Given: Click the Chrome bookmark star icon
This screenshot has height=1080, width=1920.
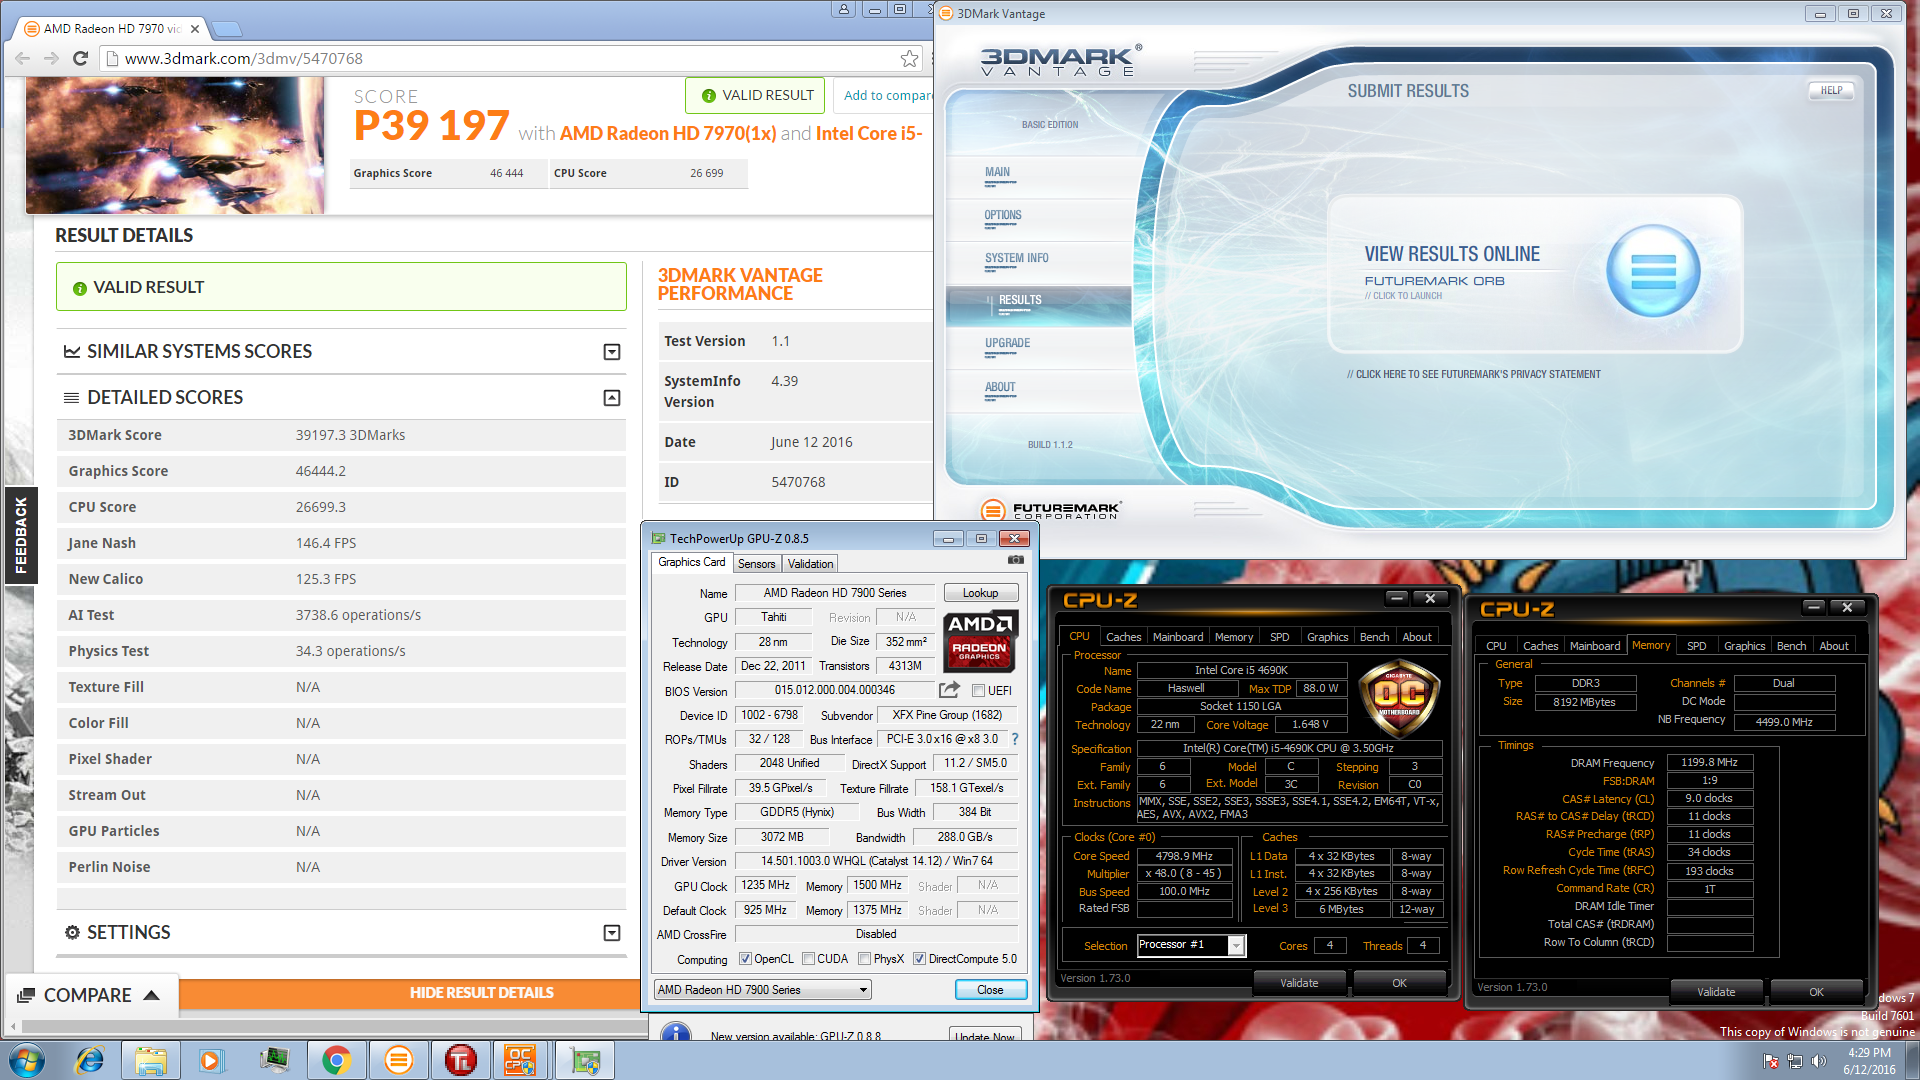Looking at the screenshot, I should coord(909,58).
